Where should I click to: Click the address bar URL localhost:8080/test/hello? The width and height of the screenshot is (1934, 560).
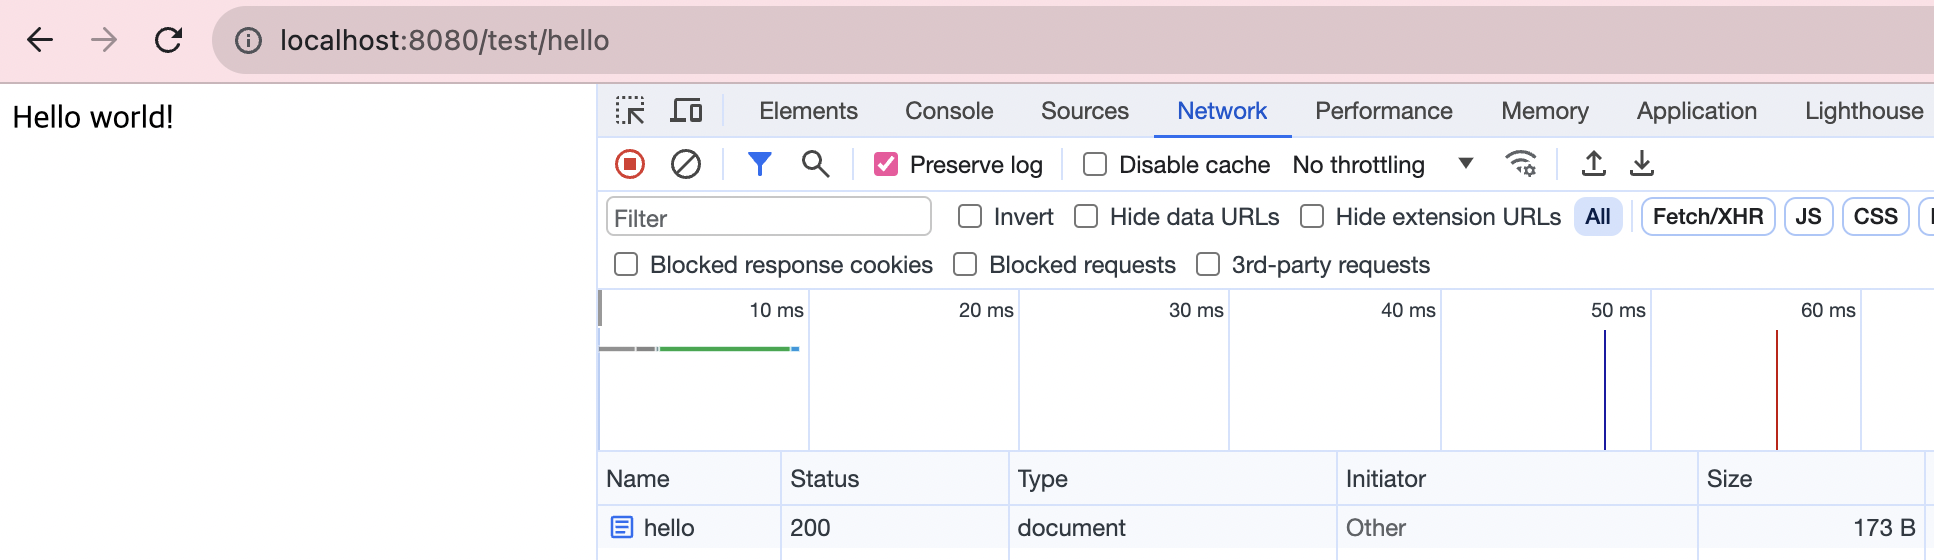(444, 40)
